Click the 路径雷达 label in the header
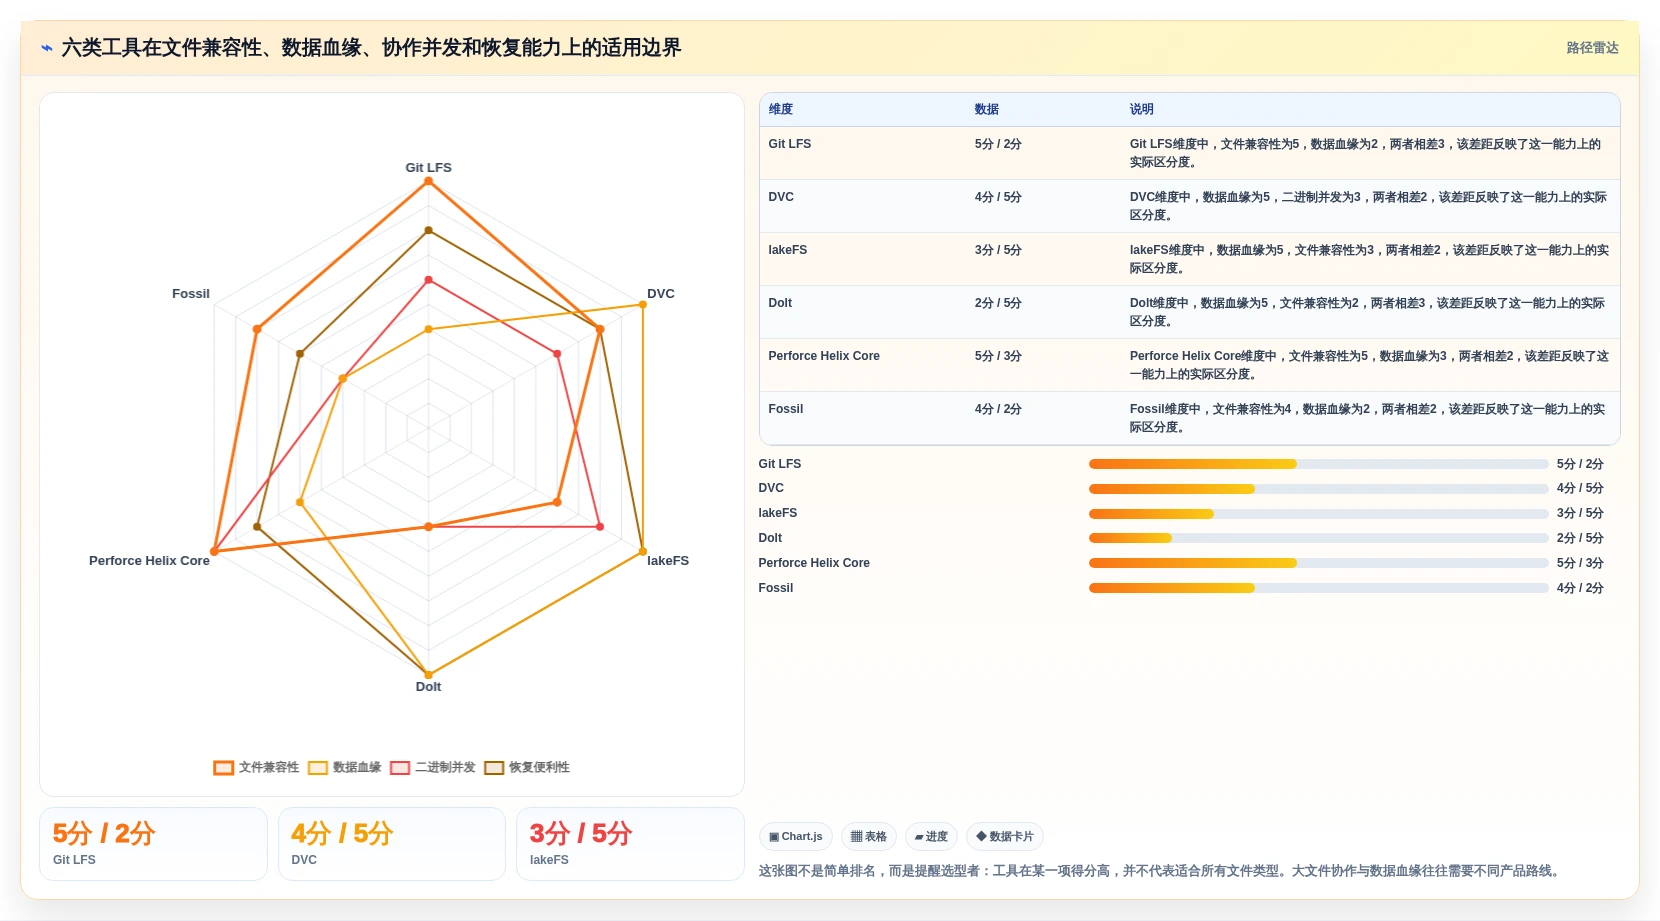 point(1592,48)
